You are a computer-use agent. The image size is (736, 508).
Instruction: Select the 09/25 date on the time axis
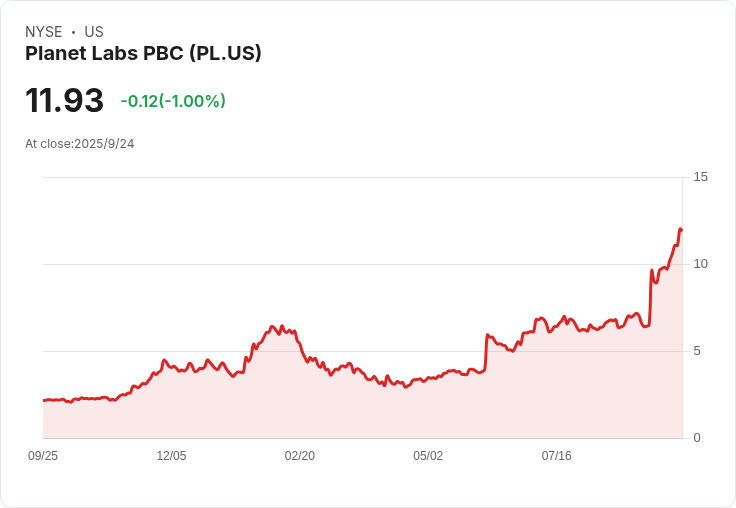(x=43, y=456)
